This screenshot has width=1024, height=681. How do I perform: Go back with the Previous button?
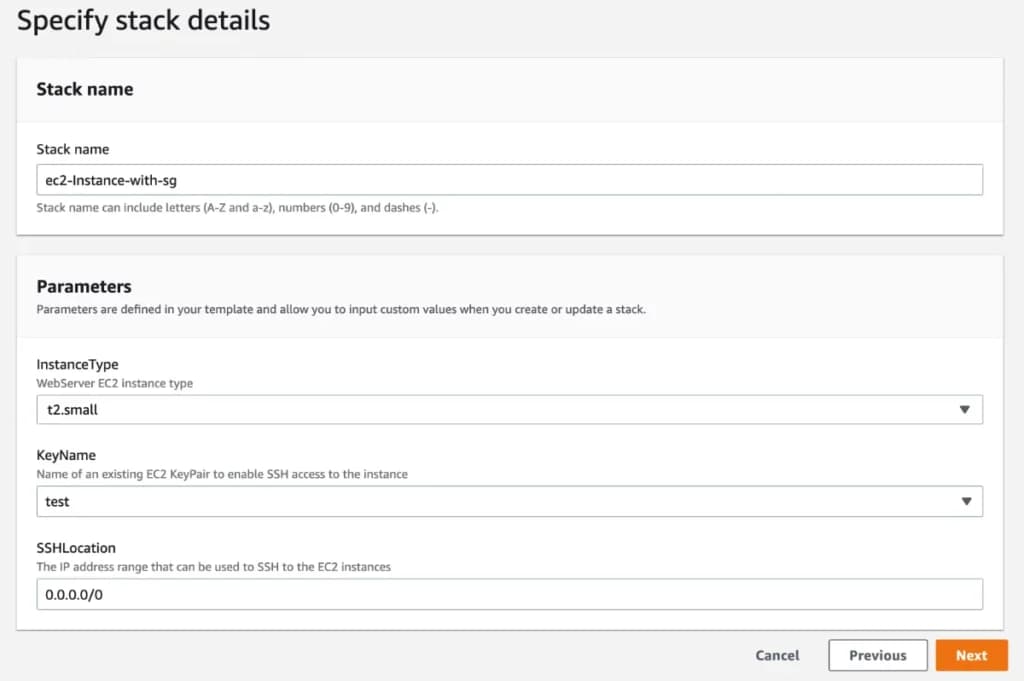coord(877,656)
